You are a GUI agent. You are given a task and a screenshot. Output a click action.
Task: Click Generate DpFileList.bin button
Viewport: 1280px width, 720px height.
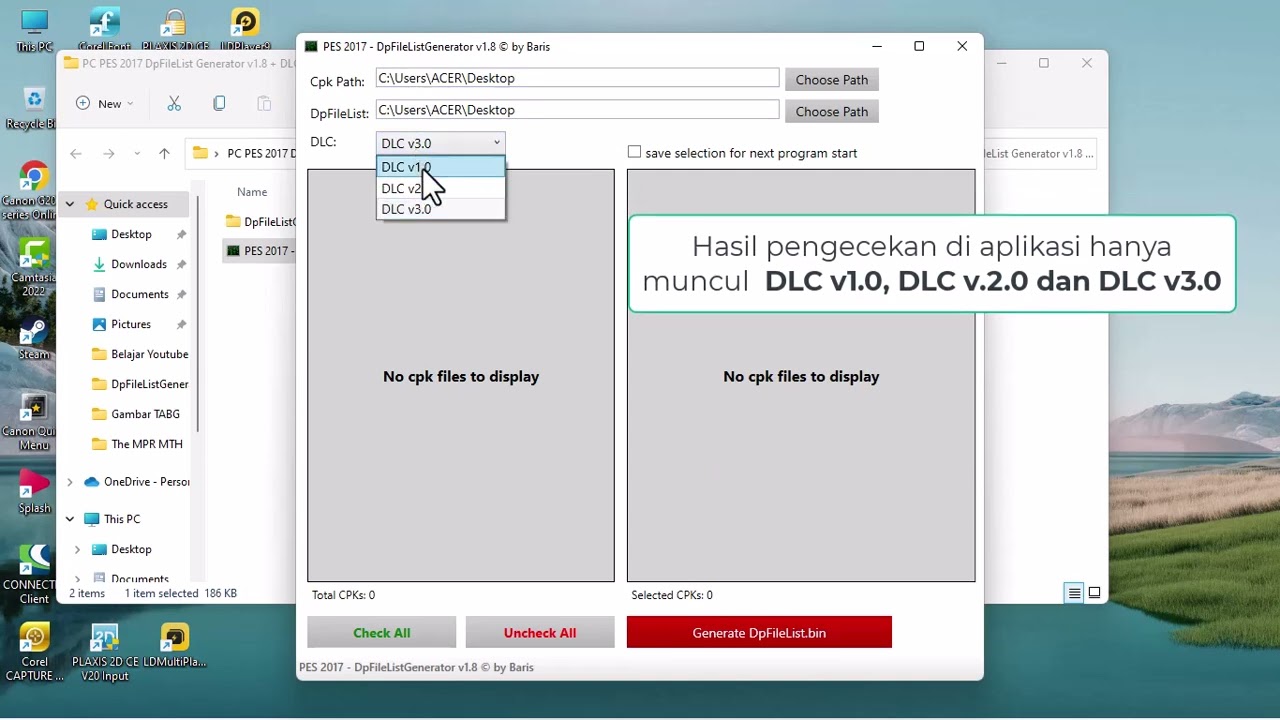759,632
